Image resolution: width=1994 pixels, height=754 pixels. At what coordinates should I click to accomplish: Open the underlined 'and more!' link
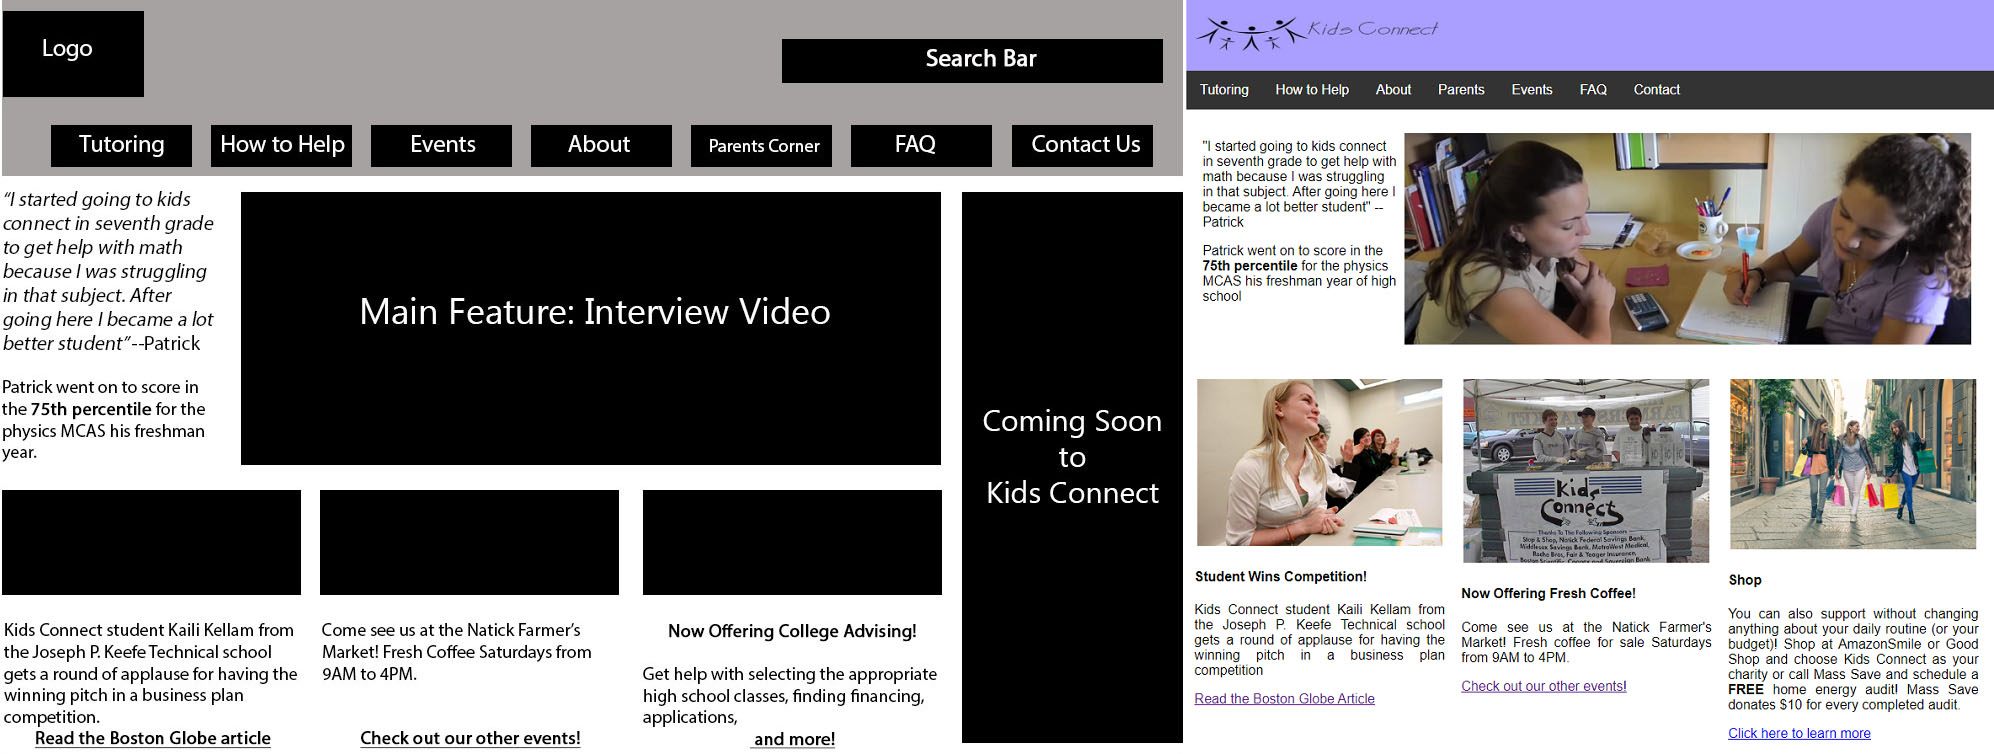(x=794, y=739)
